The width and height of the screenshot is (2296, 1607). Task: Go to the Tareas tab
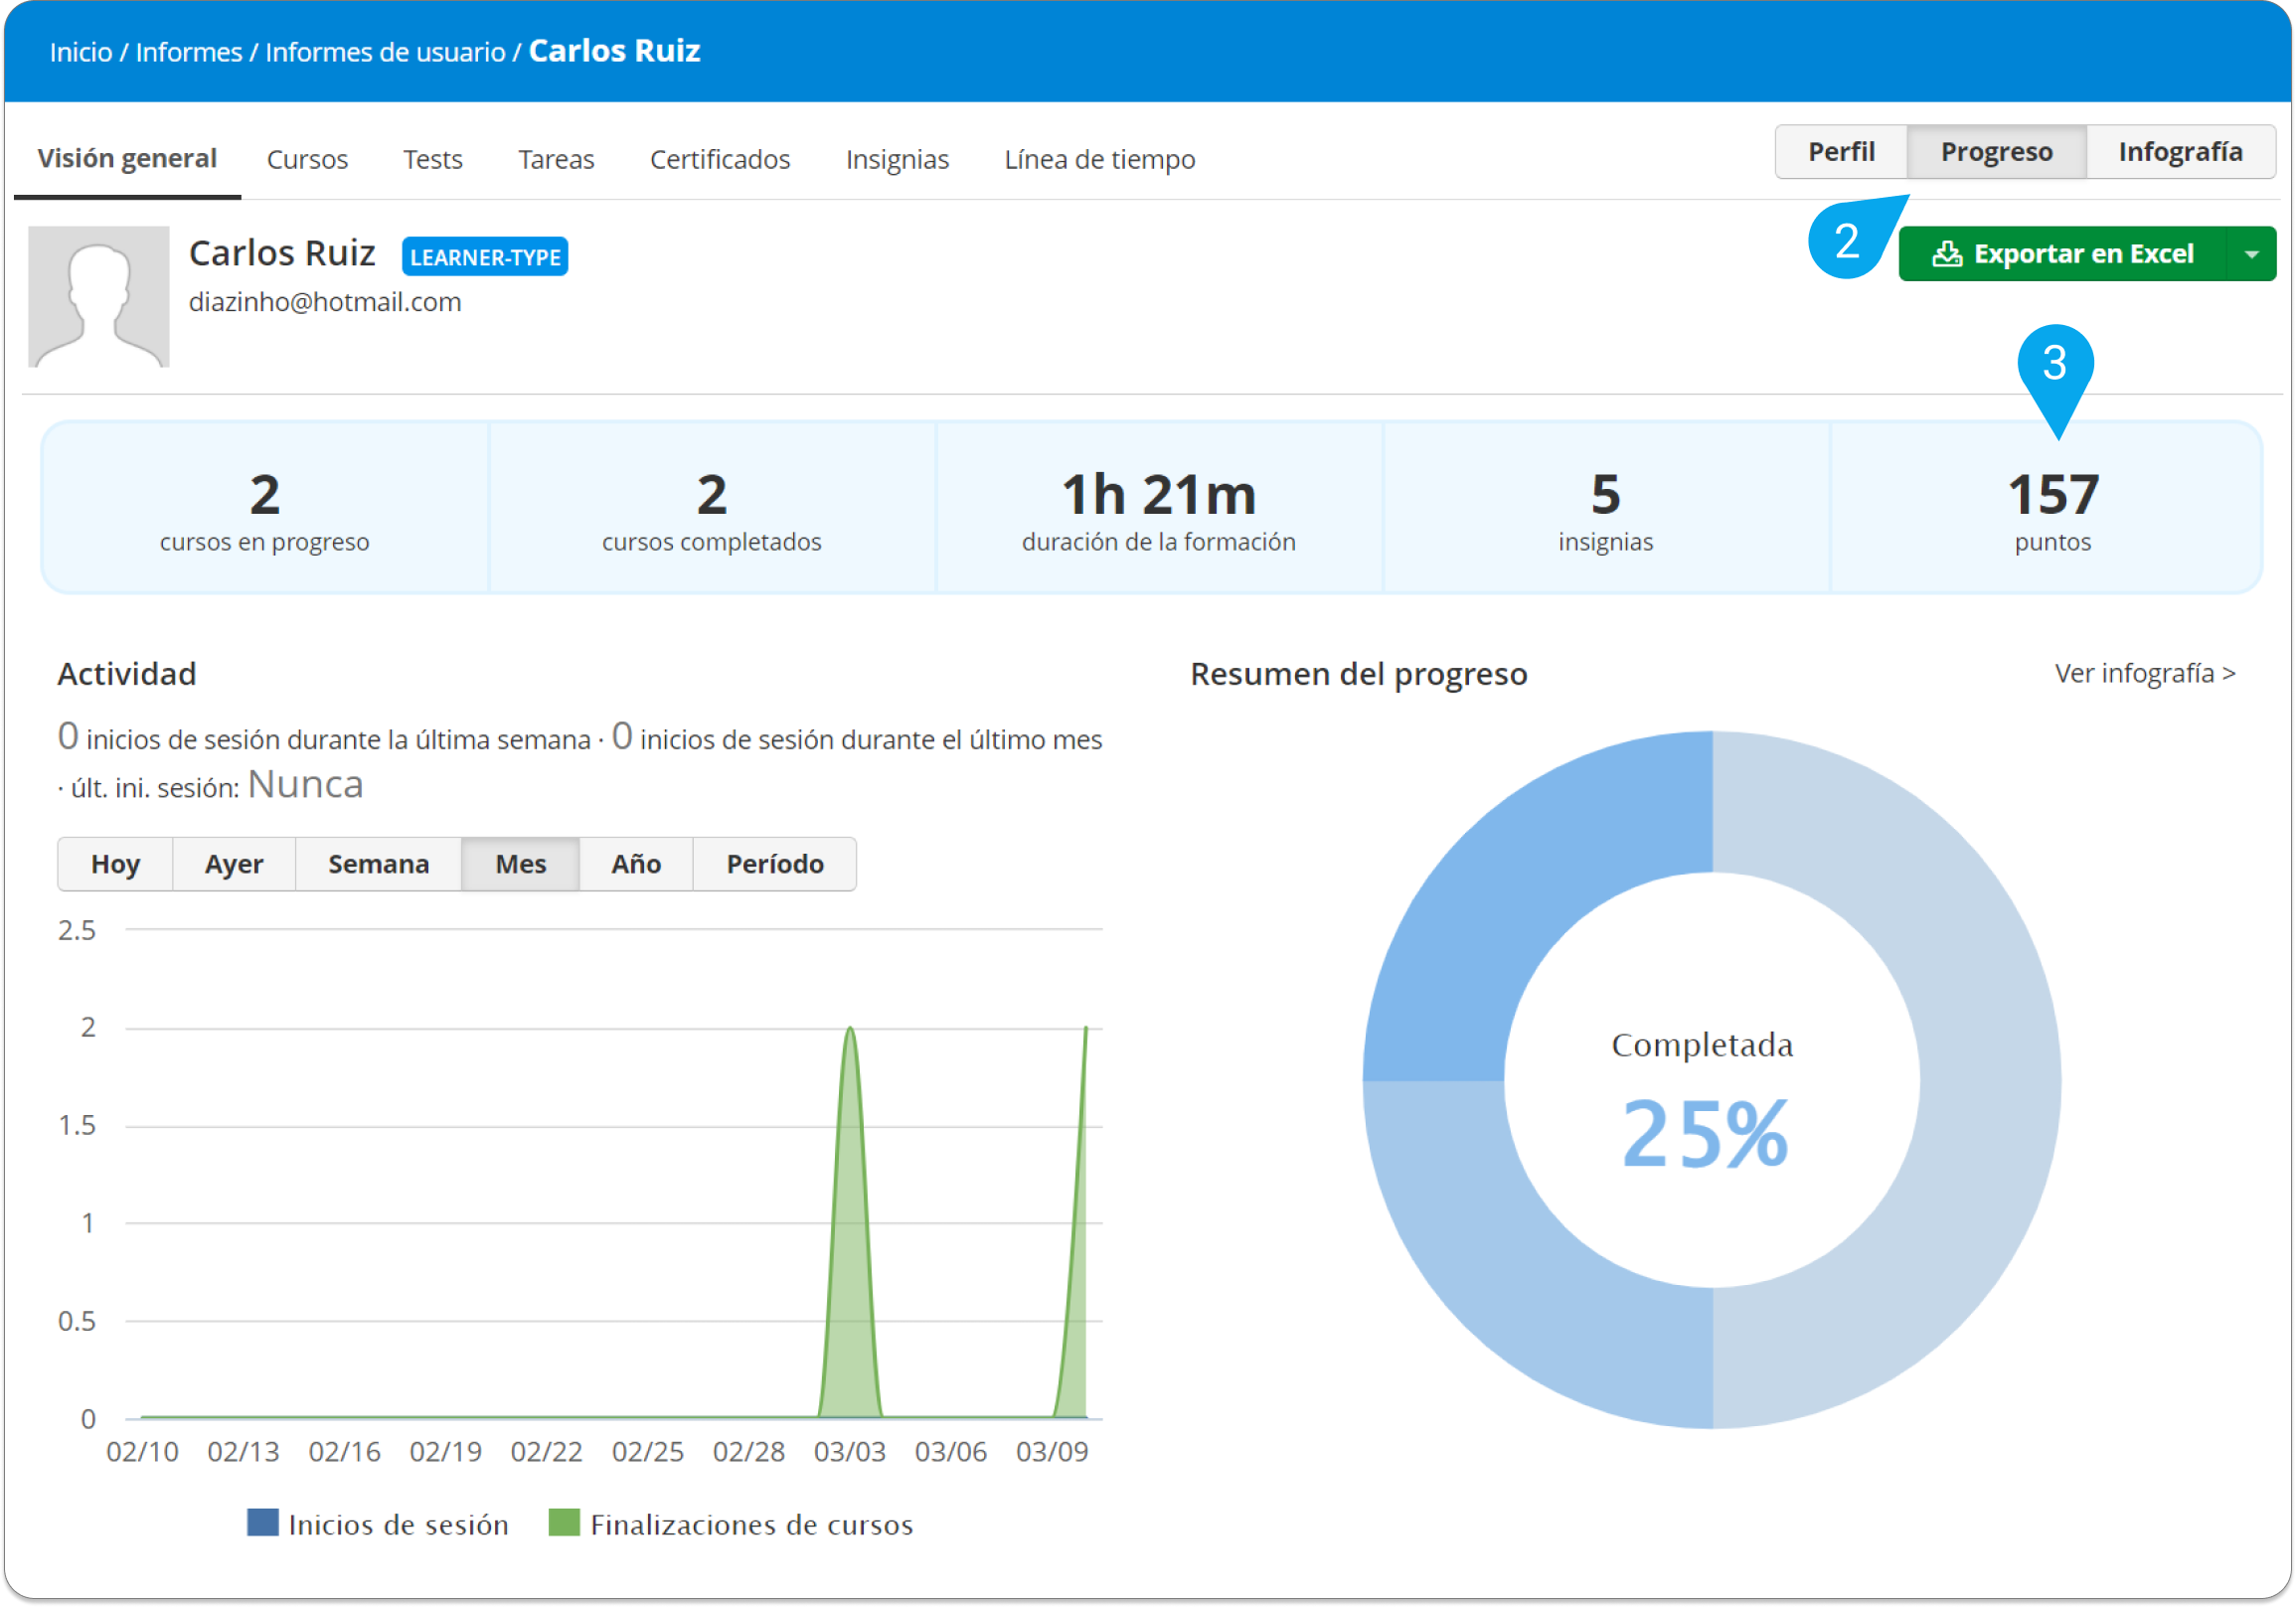[x=556, y=160]
